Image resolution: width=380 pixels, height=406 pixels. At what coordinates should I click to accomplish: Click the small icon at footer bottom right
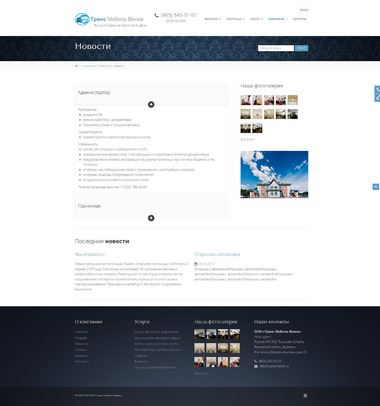click(305, 396)
